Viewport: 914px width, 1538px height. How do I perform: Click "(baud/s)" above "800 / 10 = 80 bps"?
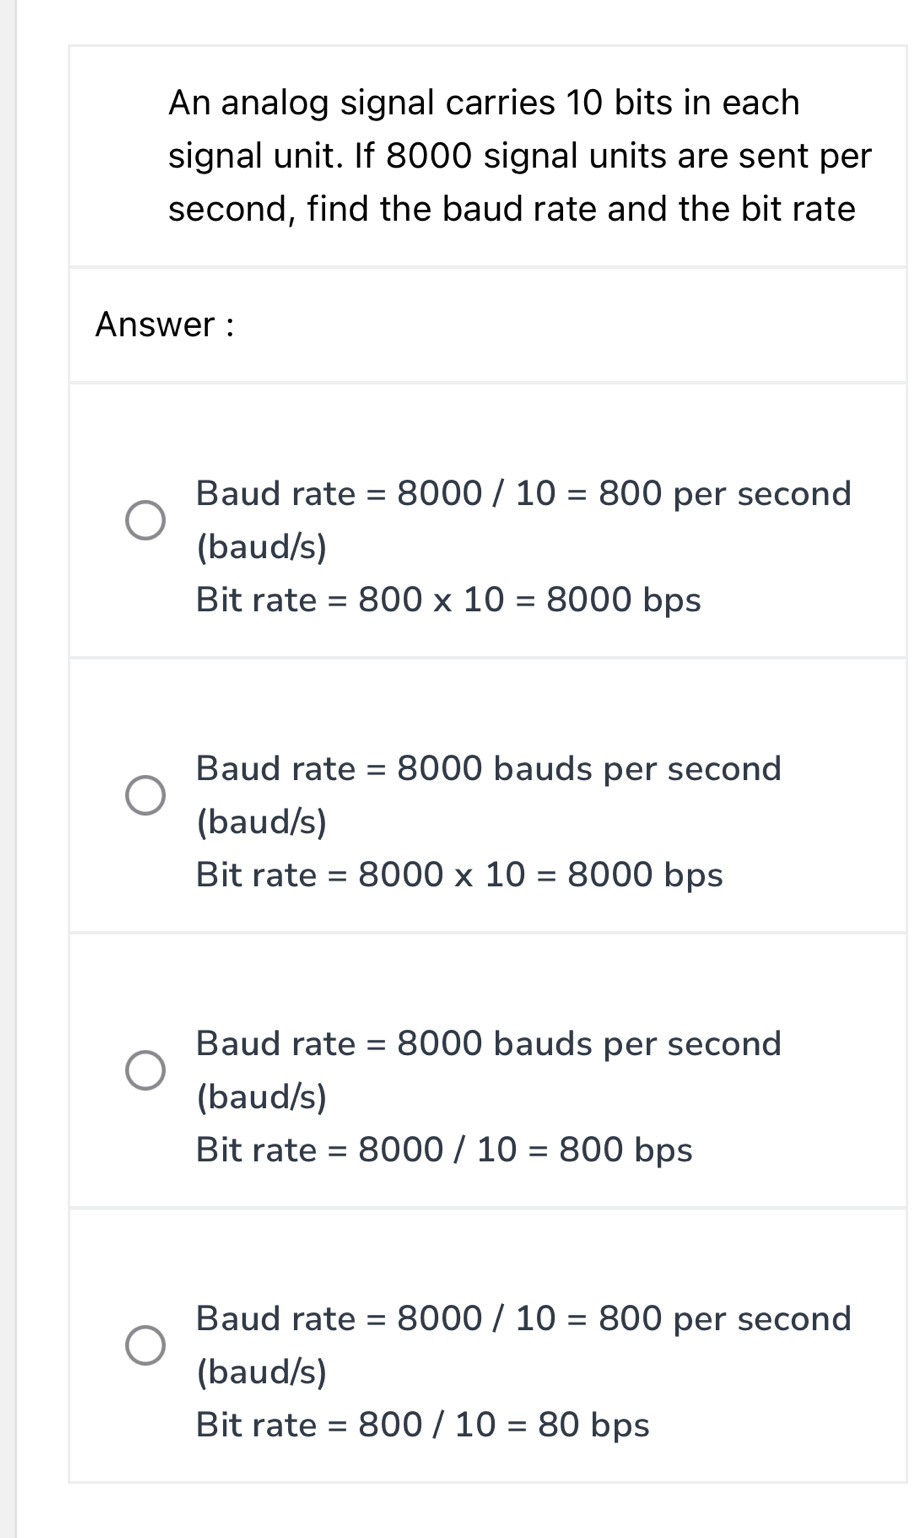click(x=261, y=1371)
